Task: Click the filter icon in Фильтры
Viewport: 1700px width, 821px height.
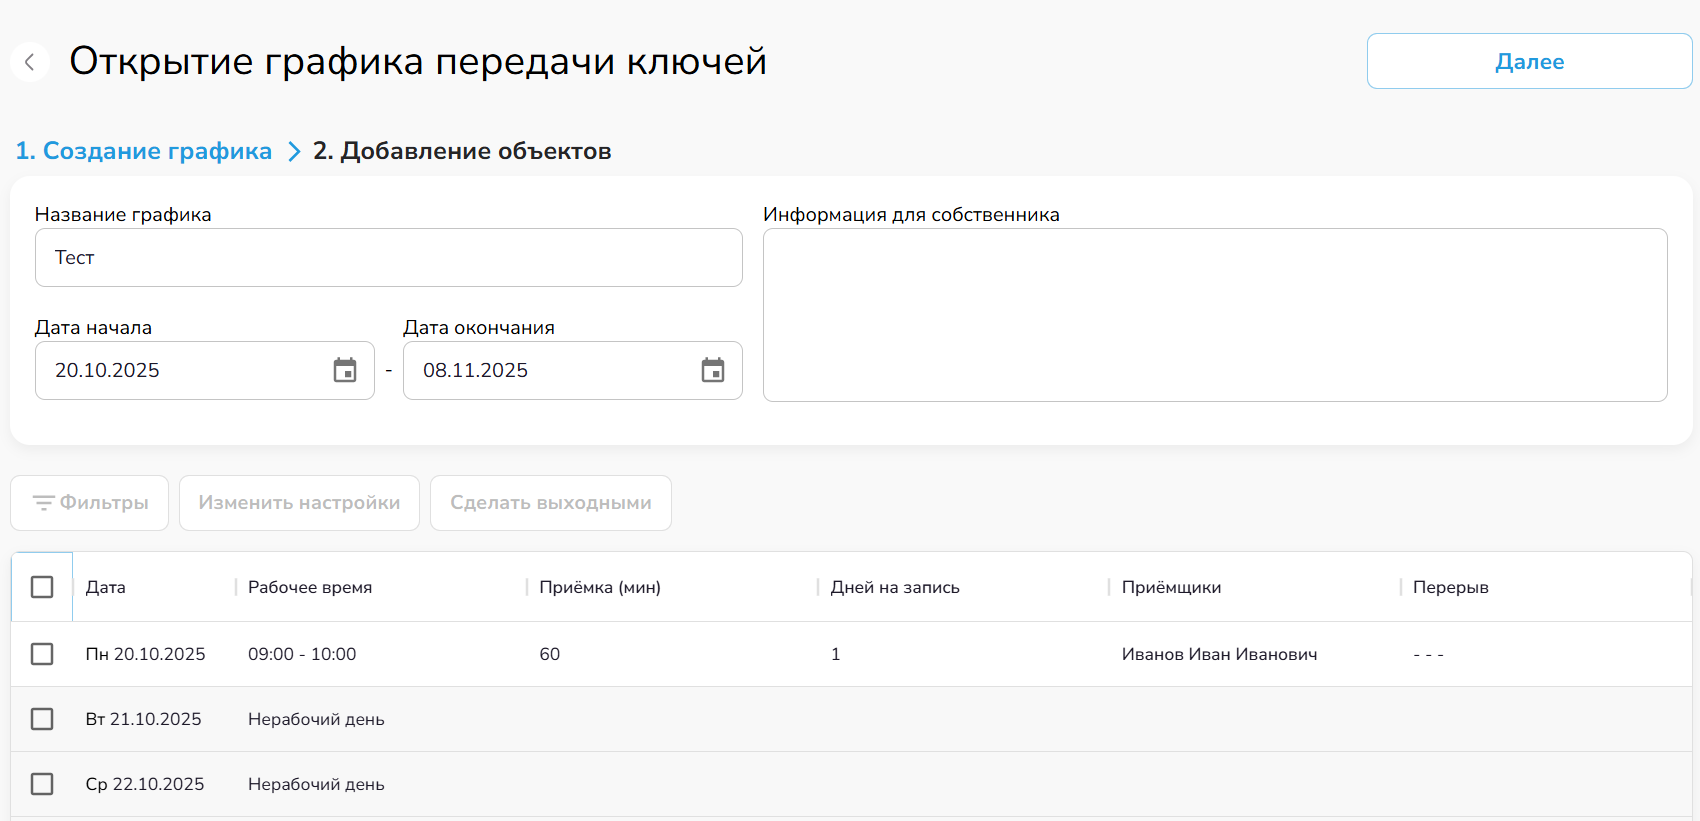Action: pyautogui.click(x=43, y=503)
